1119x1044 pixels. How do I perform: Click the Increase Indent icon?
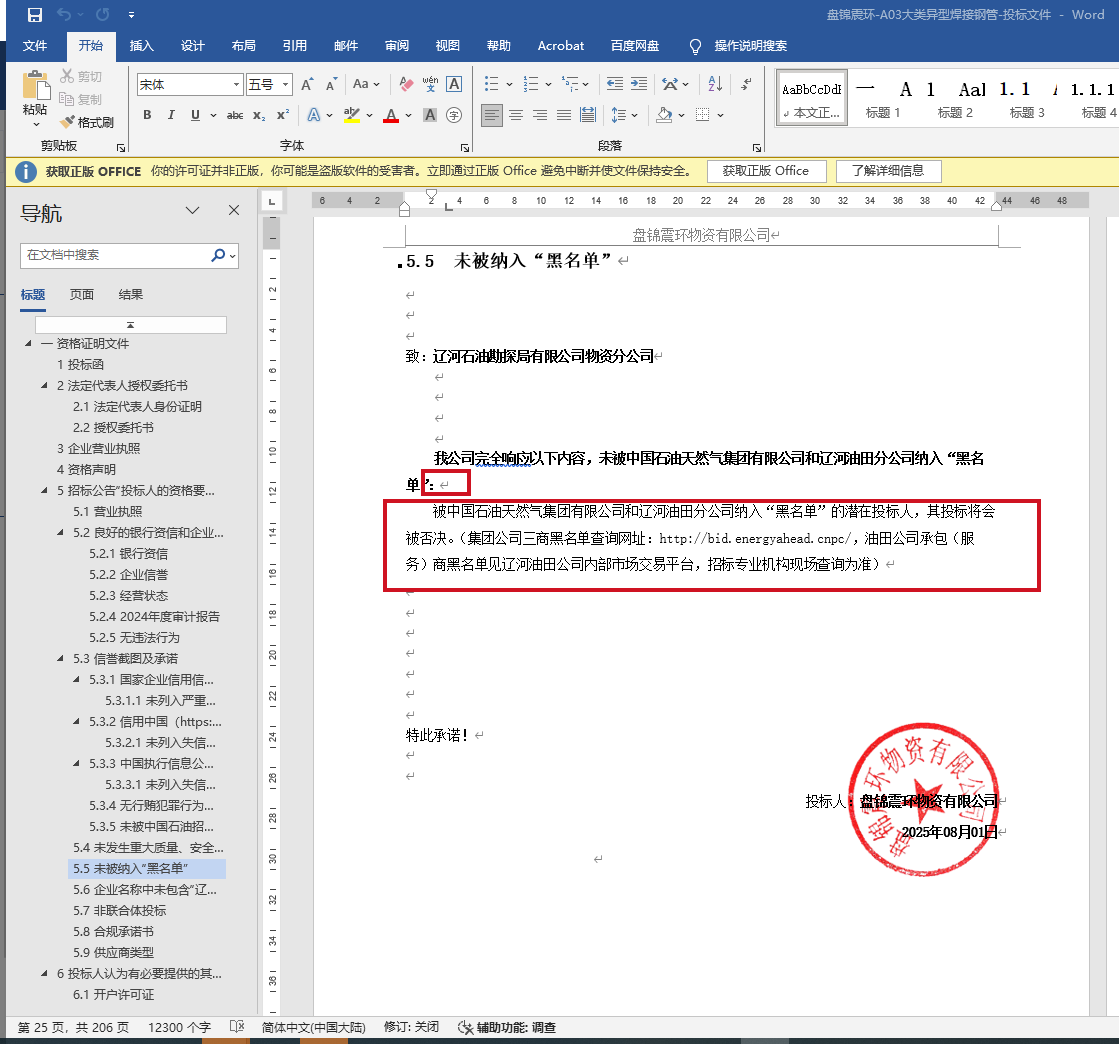[x=639, y=84]
